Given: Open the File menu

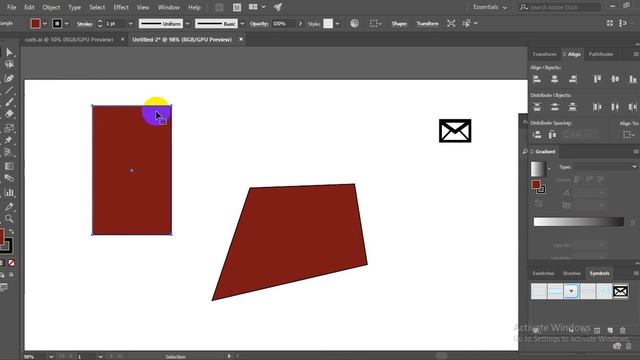Looking at the screenshot, I should [x=11, y=7].
